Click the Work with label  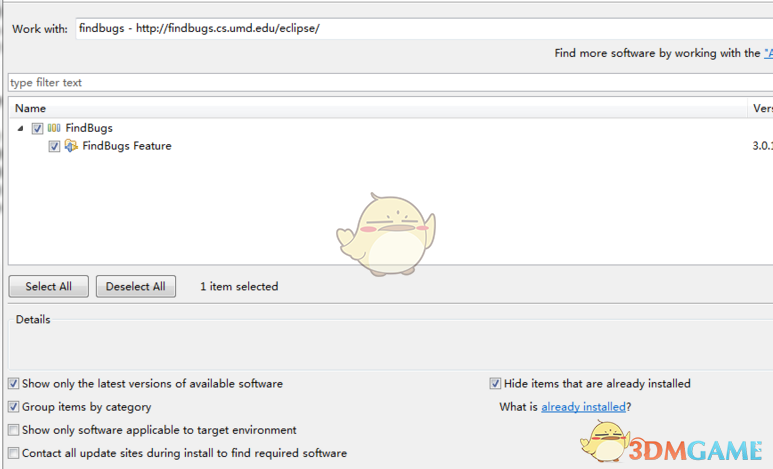40,29
